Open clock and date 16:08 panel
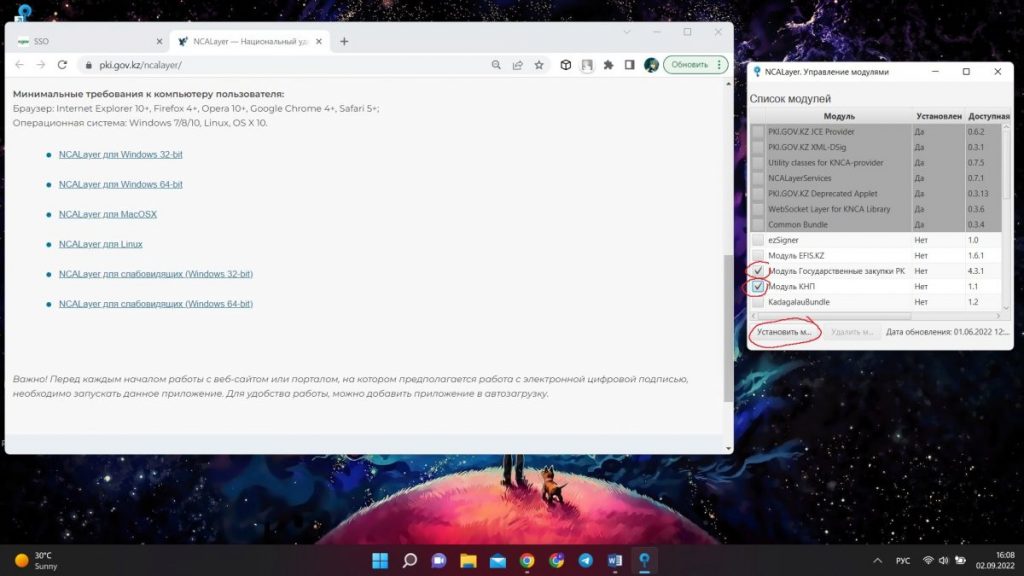The height and width of the screenshot is (576, 1024). click(995, 560)
